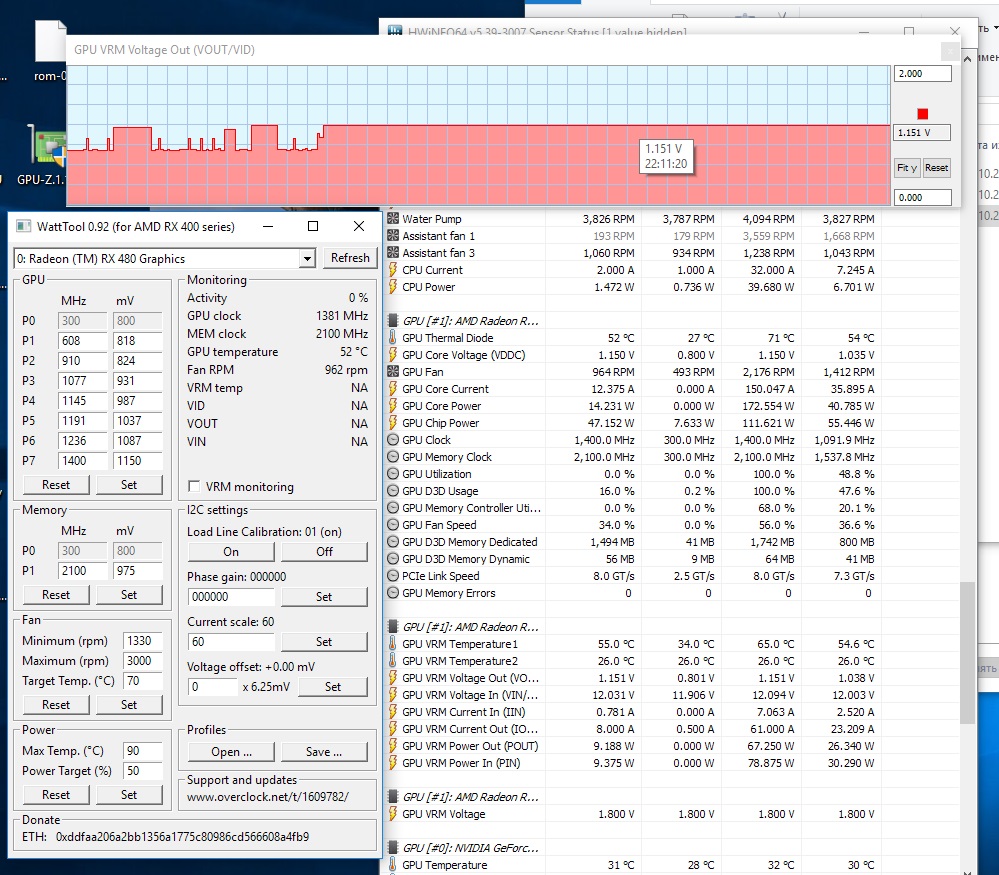Click the GPU Fan sensor icon

tap(393, 372)
